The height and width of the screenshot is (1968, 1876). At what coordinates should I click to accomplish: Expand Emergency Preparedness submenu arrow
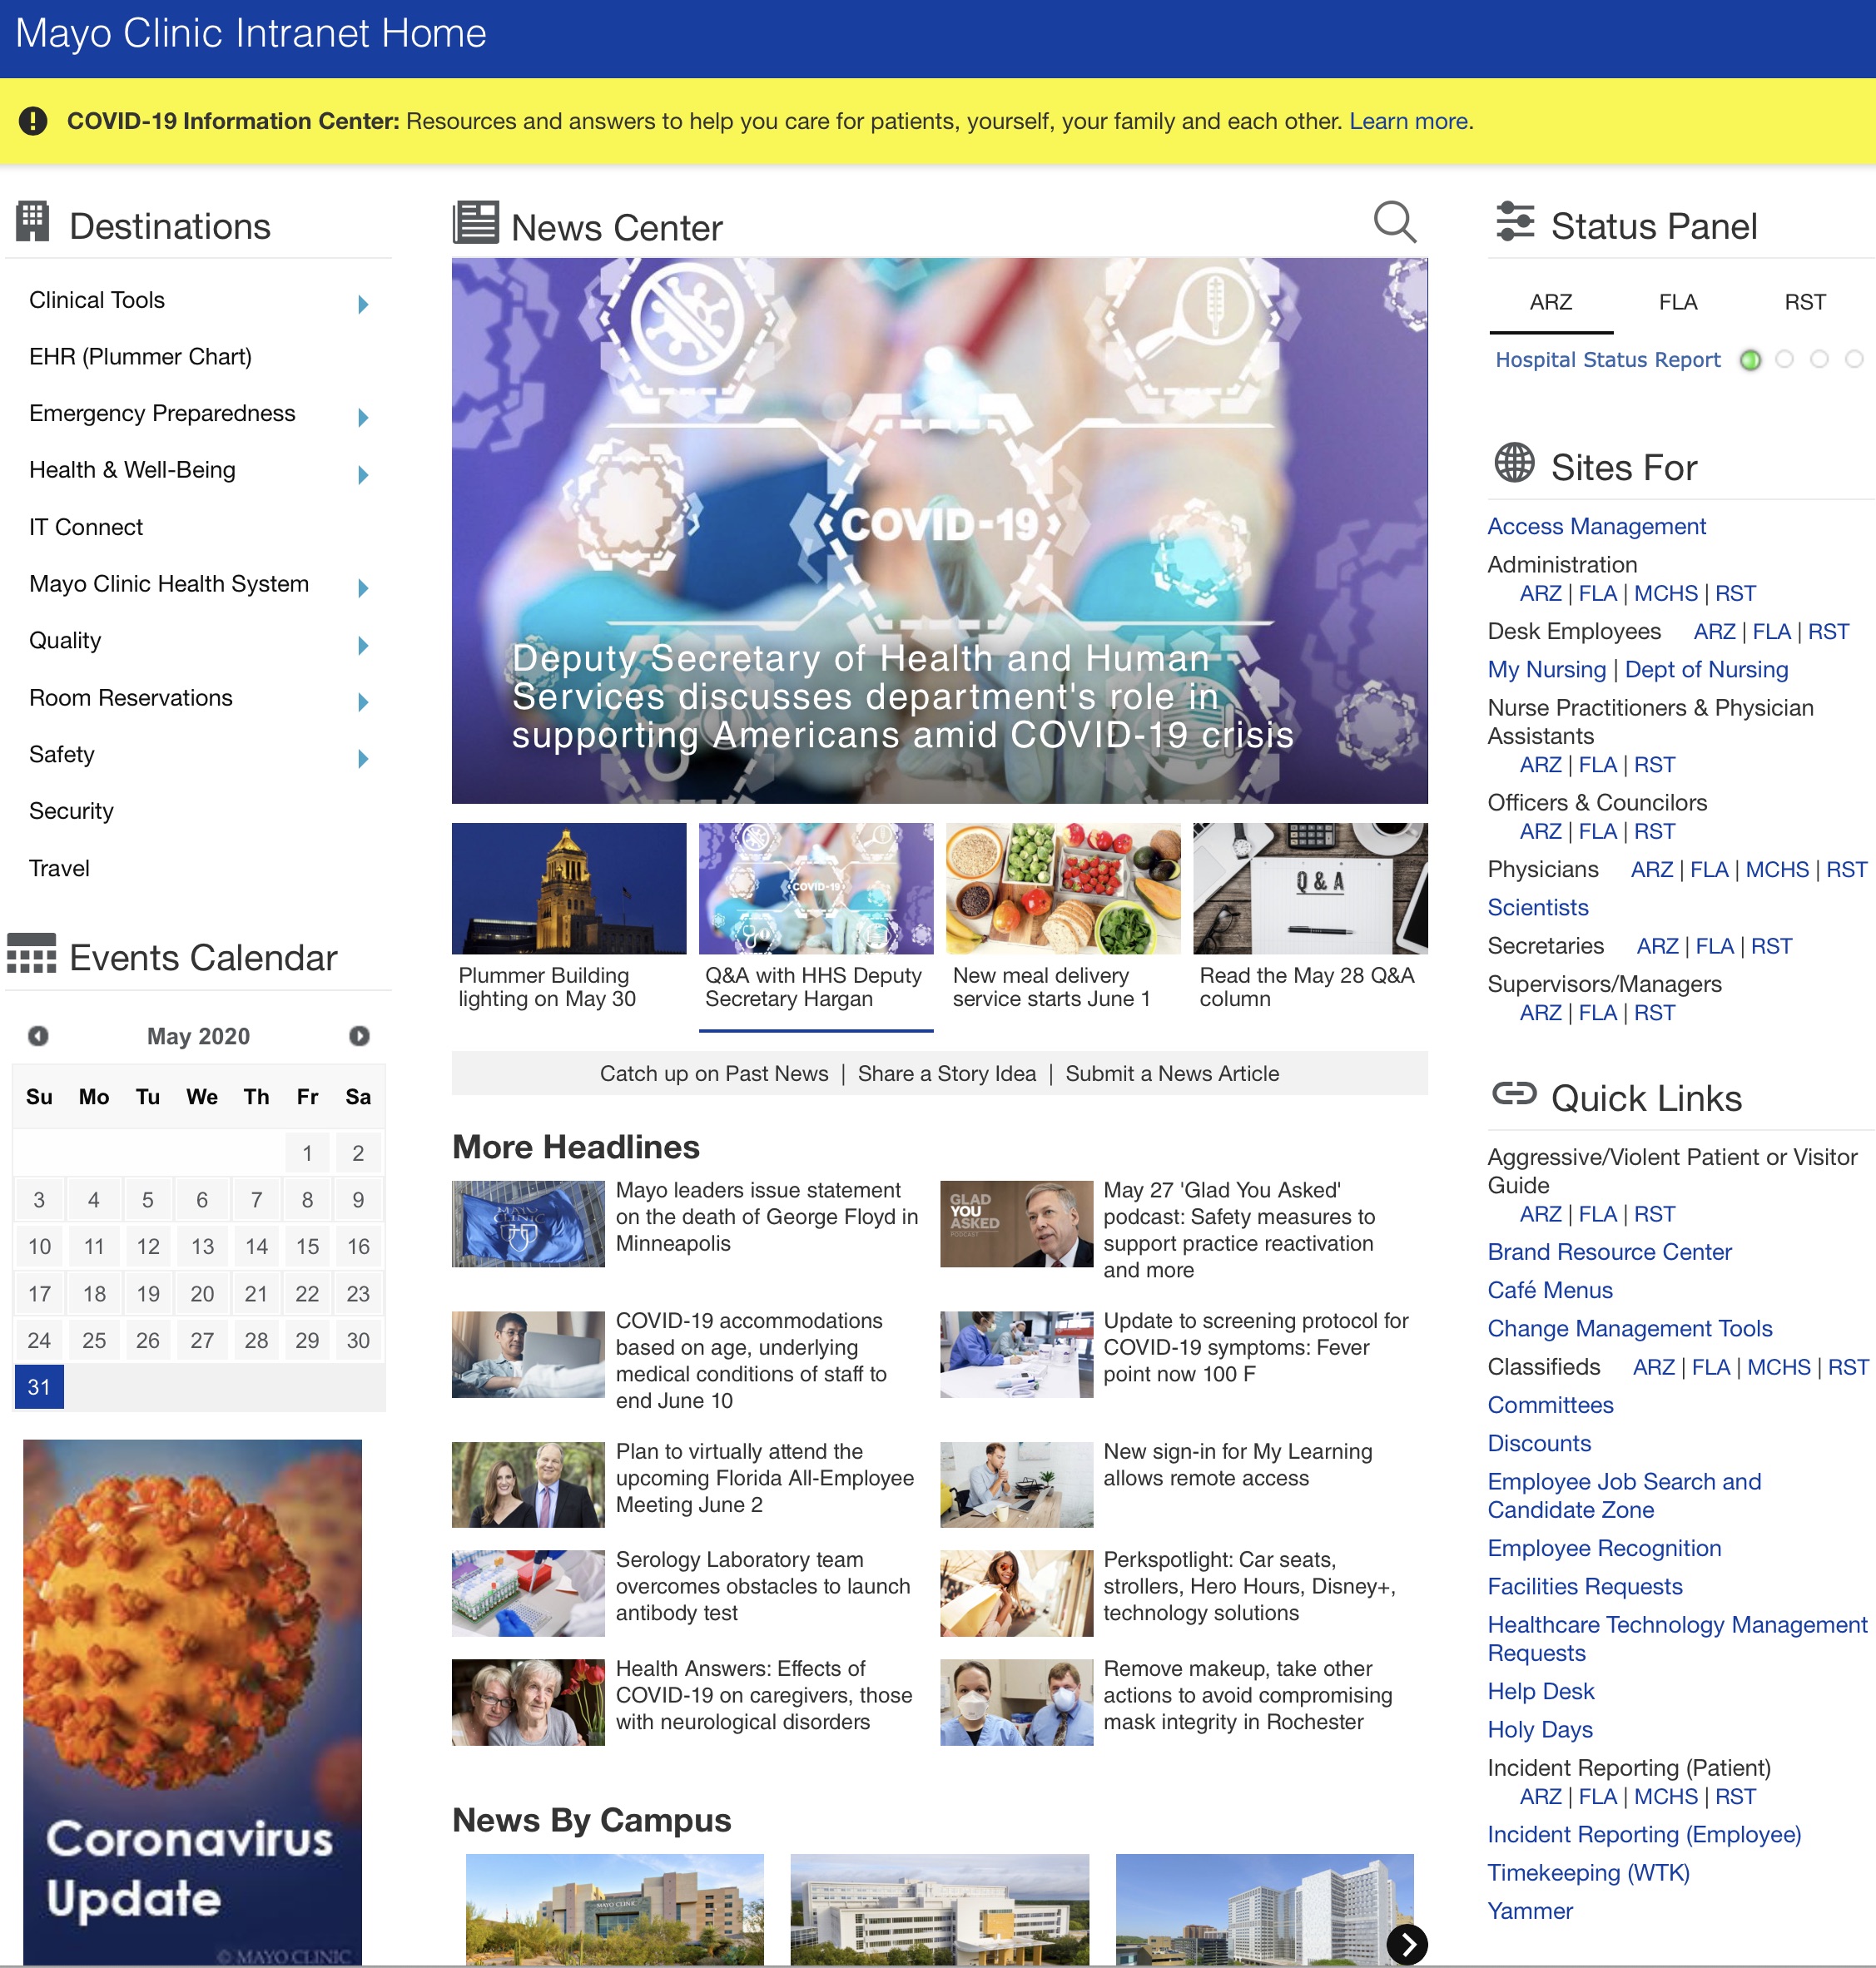point(363,417)
